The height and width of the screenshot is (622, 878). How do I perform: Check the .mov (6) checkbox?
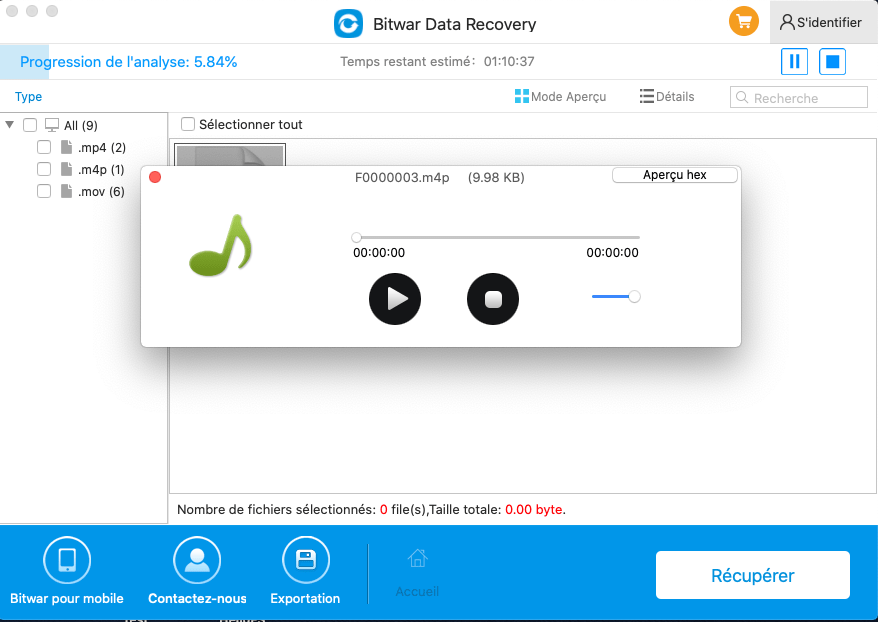coord(44,191)
